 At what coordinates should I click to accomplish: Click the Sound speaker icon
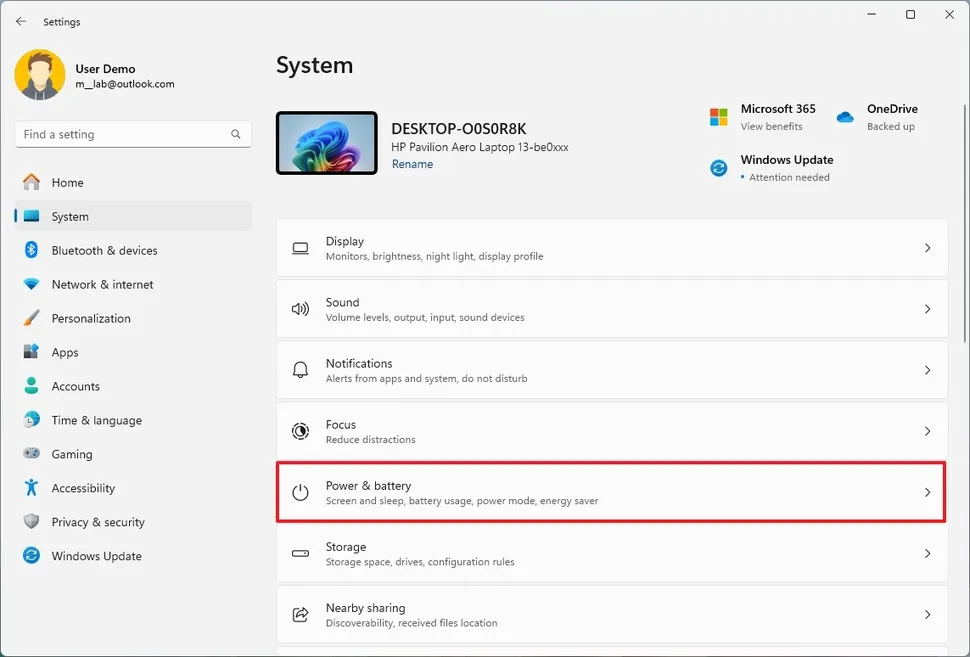[x=300, y=308]
